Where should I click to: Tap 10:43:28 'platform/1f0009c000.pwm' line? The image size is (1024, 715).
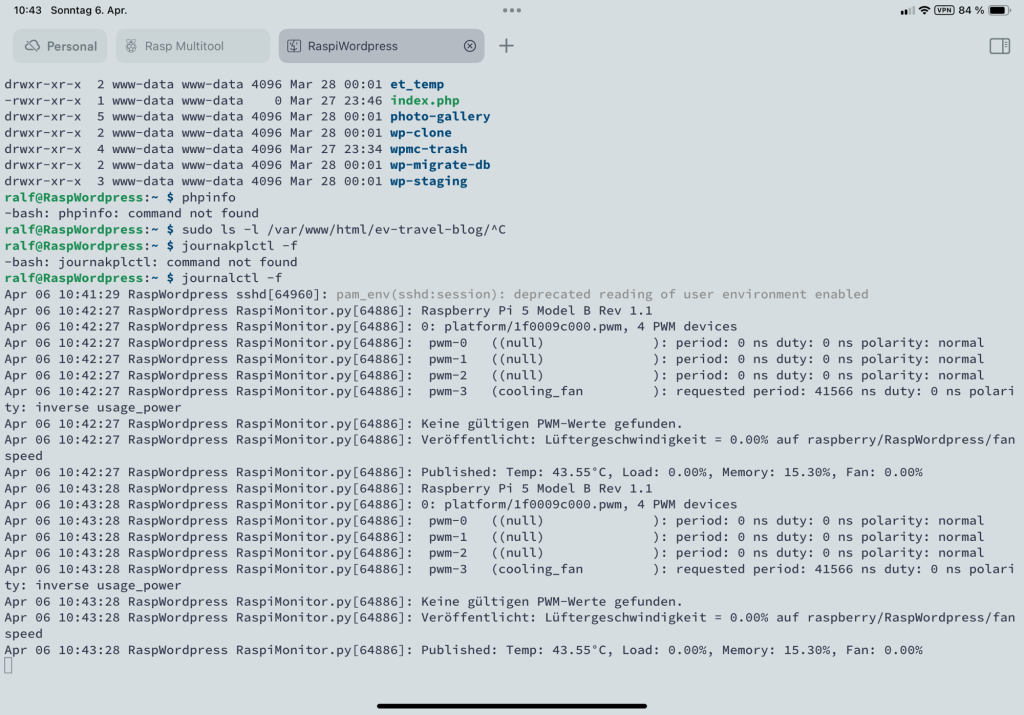point(370,504)
